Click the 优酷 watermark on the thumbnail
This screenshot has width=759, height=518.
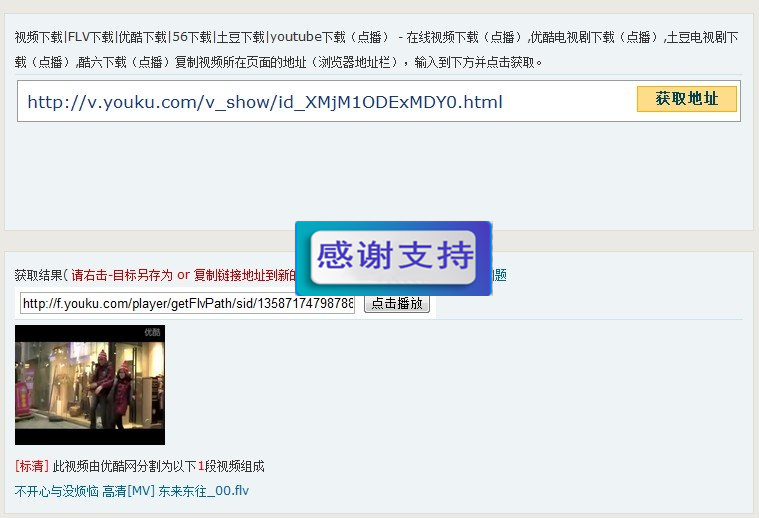pos(152,332)
